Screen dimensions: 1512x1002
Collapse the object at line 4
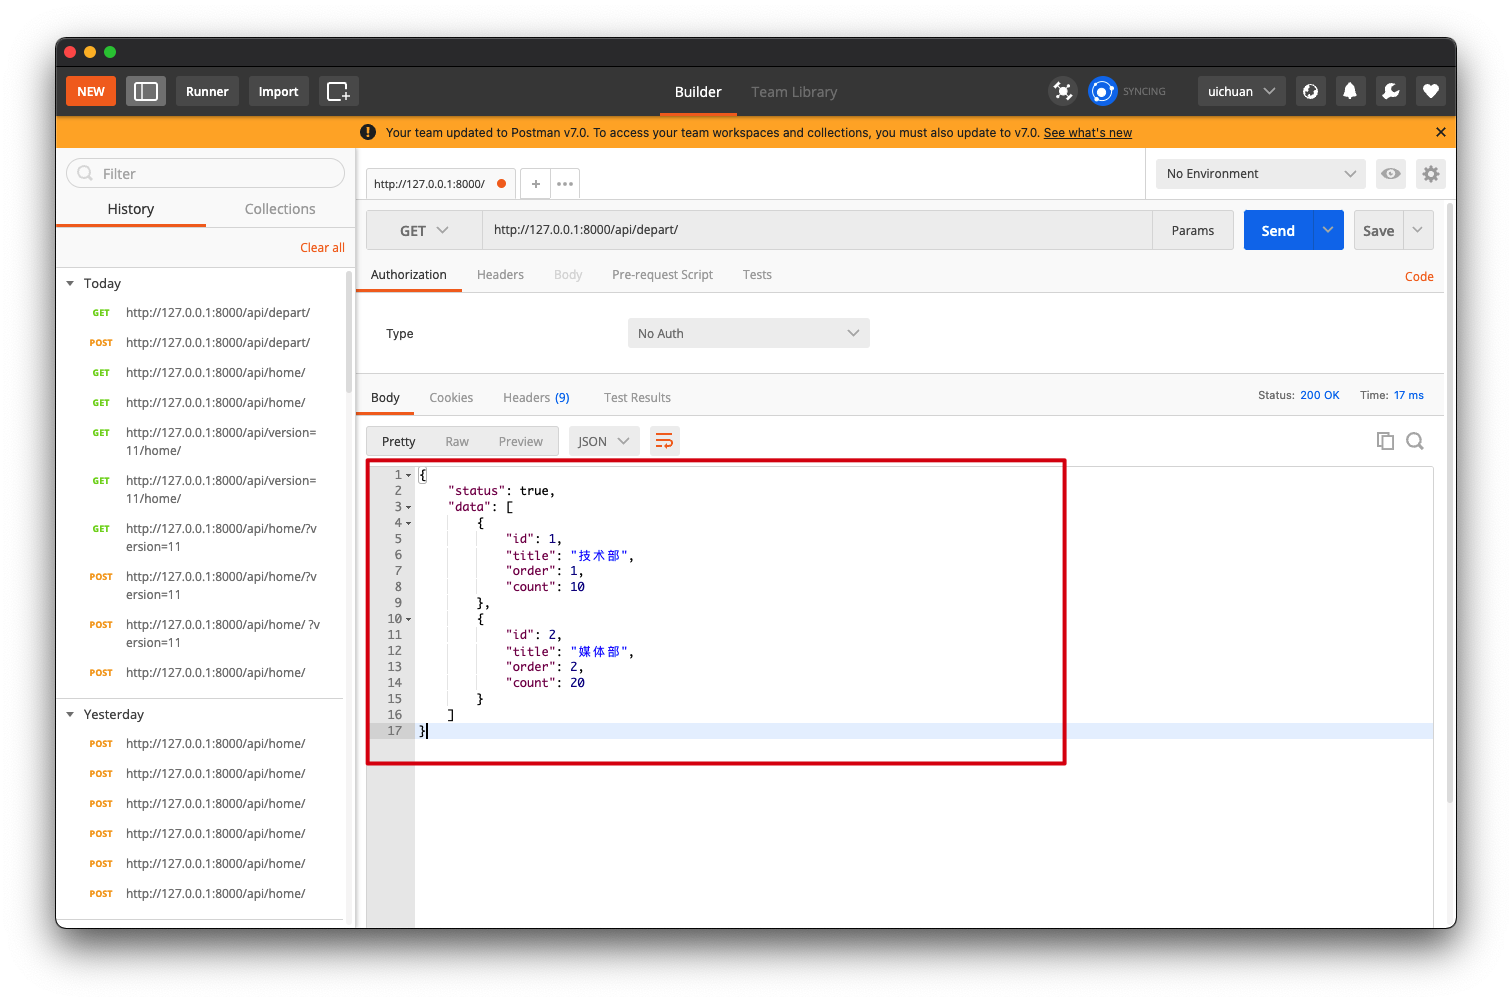point(409,523)
